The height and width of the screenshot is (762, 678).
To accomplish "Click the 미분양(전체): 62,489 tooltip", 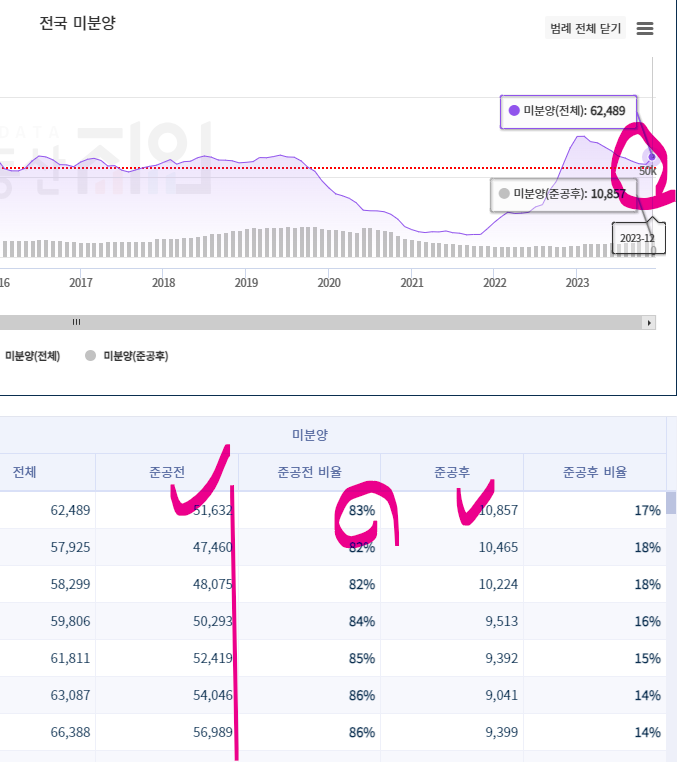I will click(x=568, y=112).
